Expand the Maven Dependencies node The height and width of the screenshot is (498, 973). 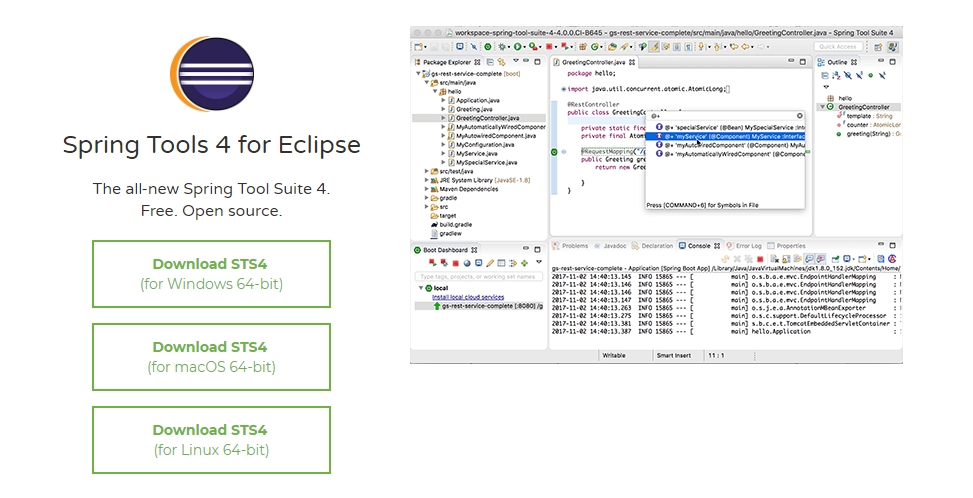[x=427, y=189]
